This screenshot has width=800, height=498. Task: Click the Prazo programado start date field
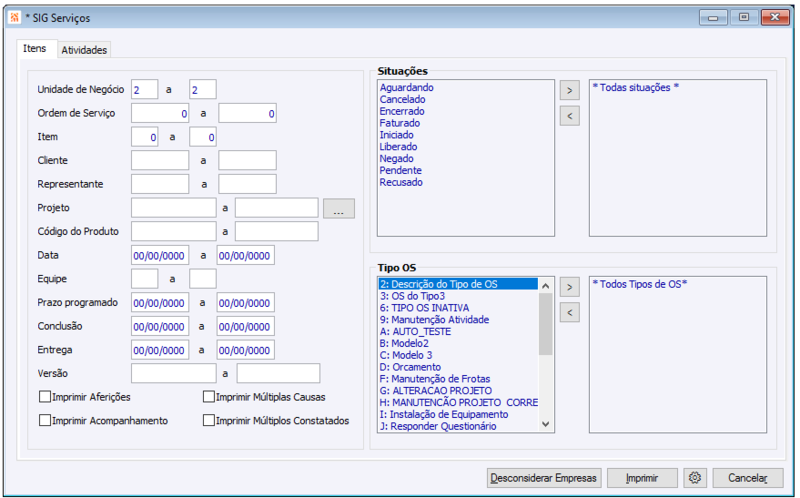click(x=160, y=303)
